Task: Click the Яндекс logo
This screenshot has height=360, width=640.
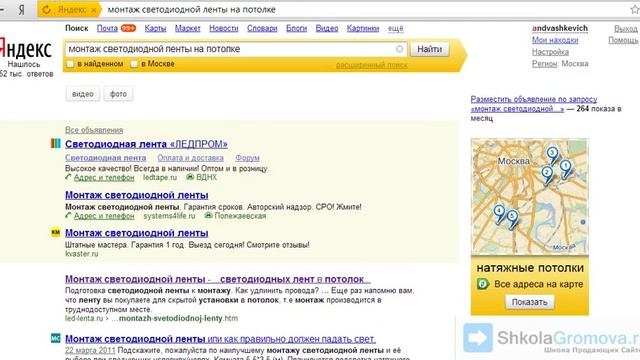Action: 25,49
